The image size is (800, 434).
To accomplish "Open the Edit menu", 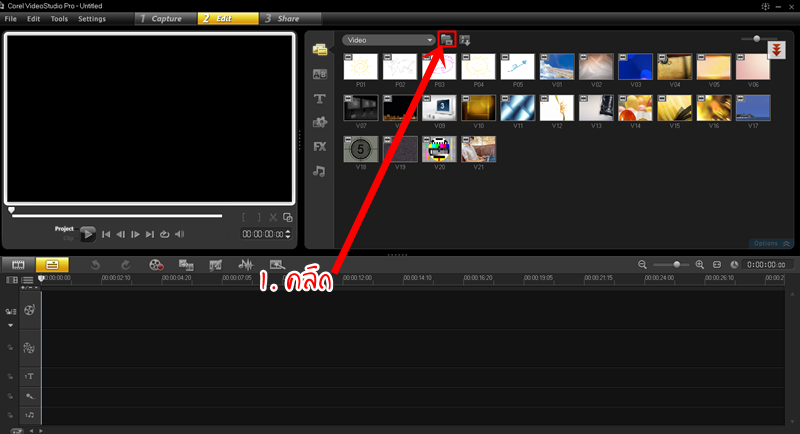I will coord(34,19).
